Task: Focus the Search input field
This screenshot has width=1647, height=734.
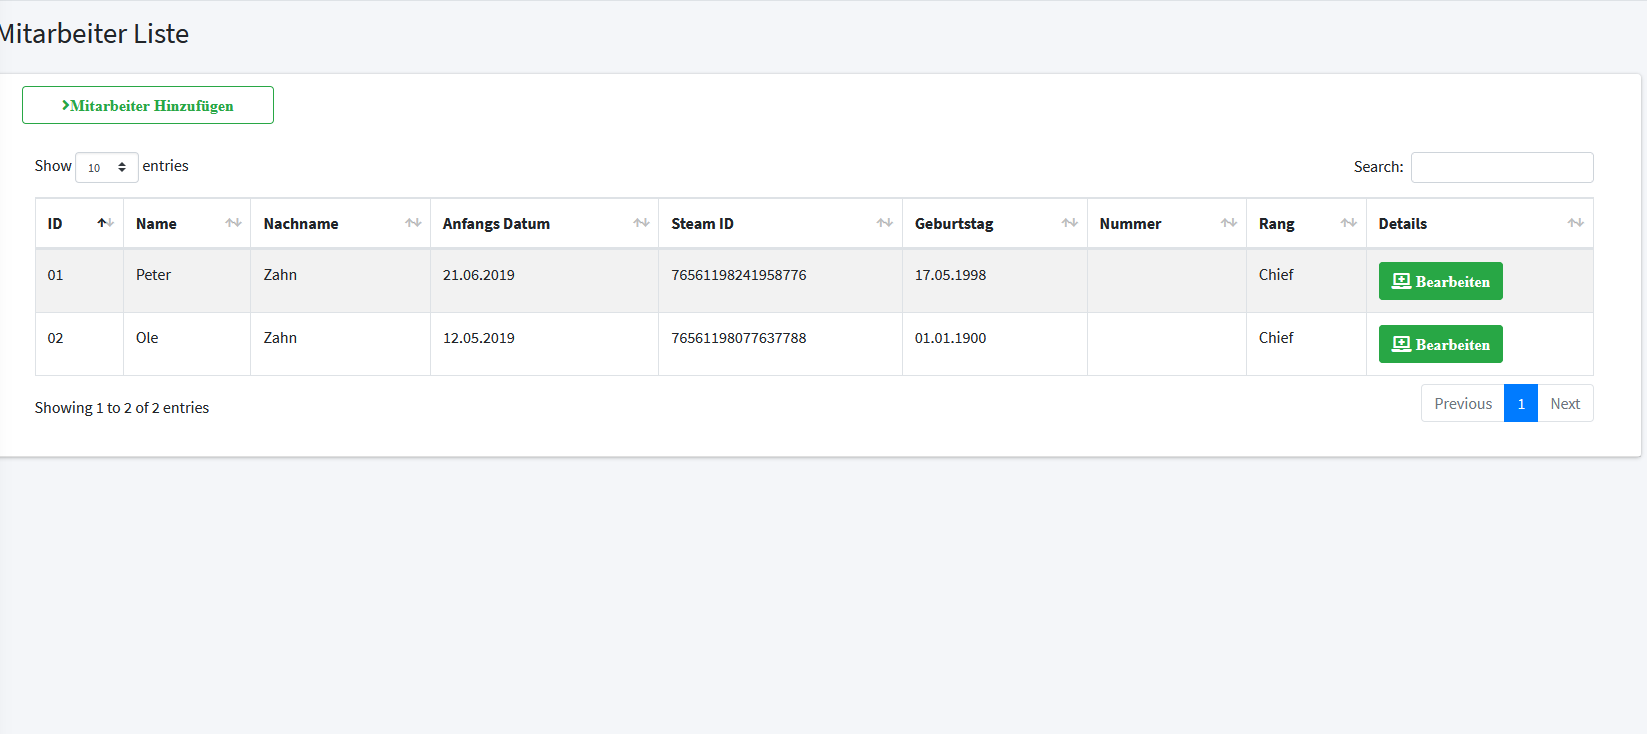Action: click(x=1501, y=167)
